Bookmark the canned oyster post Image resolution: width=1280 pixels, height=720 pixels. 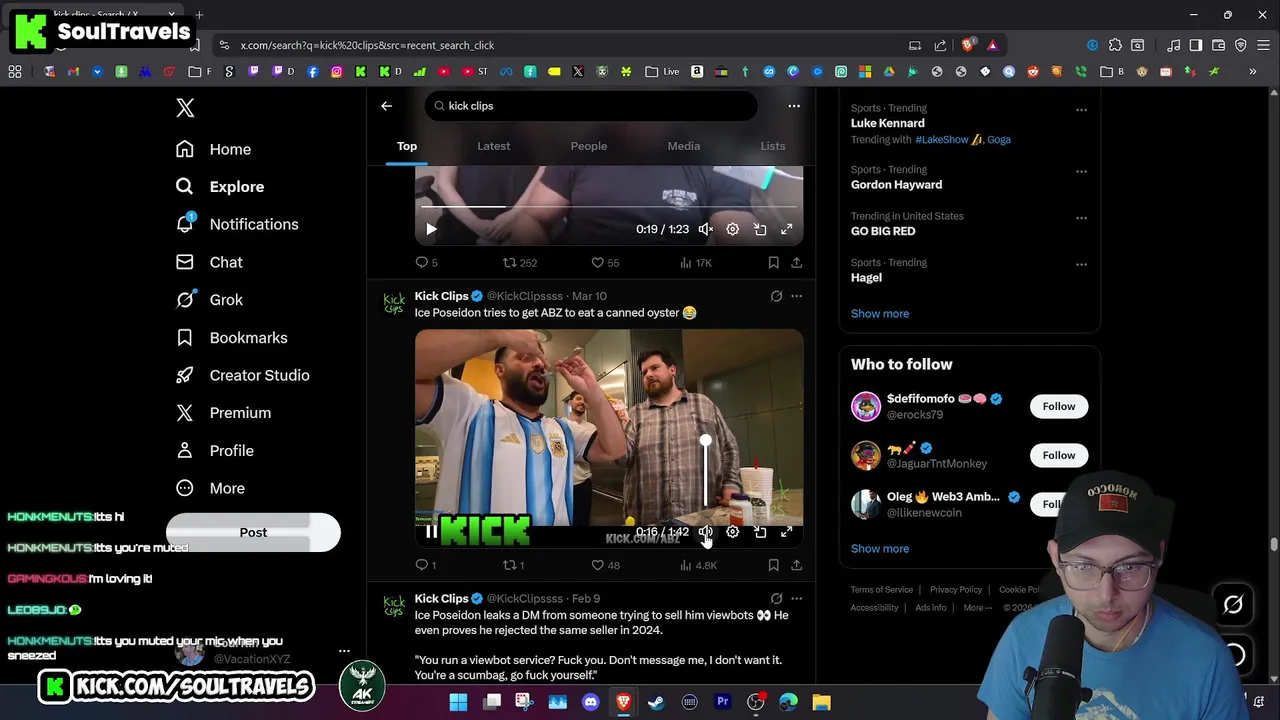[773, 566]
